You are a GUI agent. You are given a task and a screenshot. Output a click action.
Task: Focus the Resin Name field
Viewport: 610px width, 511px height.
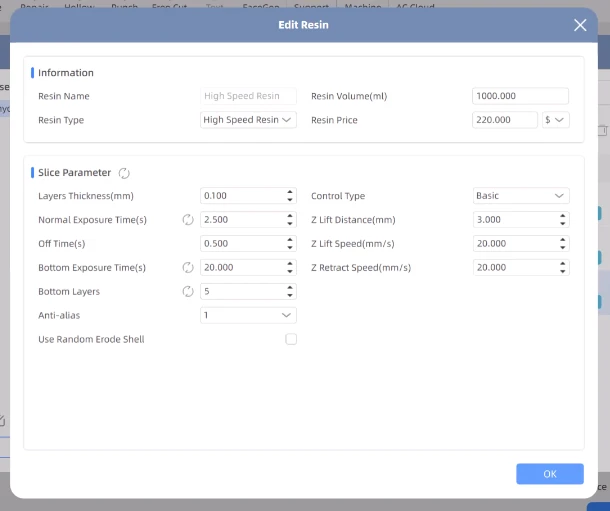point(248,96)
